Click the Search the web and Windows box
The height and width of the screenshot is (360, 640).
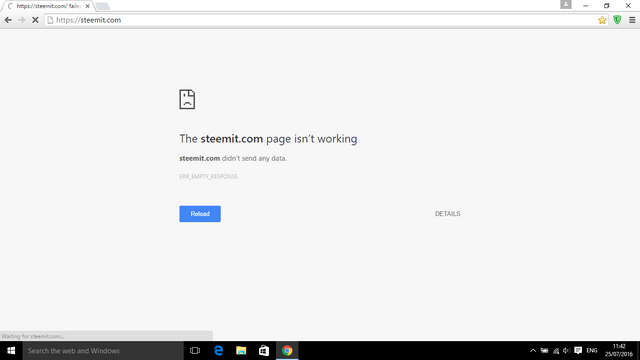click(x=103, y=351)
